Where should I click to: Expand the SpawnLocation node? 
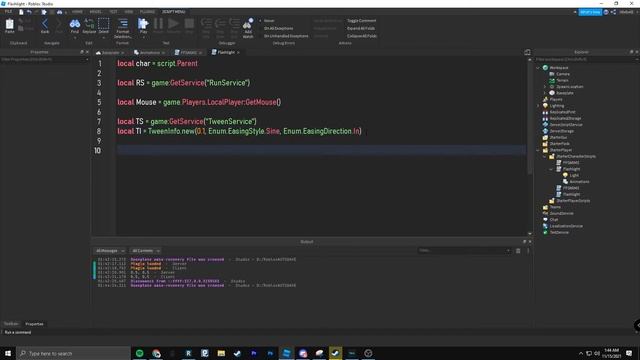545,87
